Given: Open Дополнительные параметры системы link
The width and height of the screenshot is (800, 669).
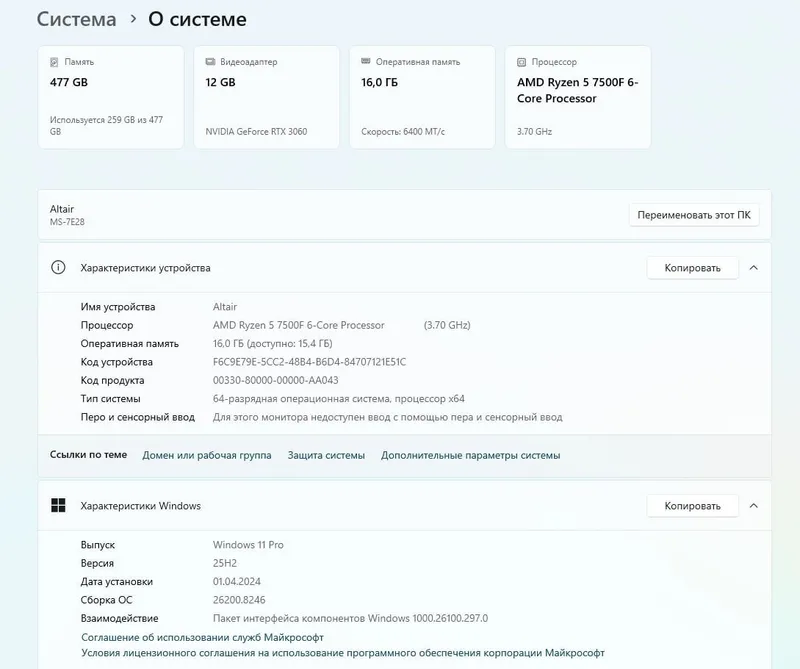Looking at the screenshot, I should click(x=470, y=455).
